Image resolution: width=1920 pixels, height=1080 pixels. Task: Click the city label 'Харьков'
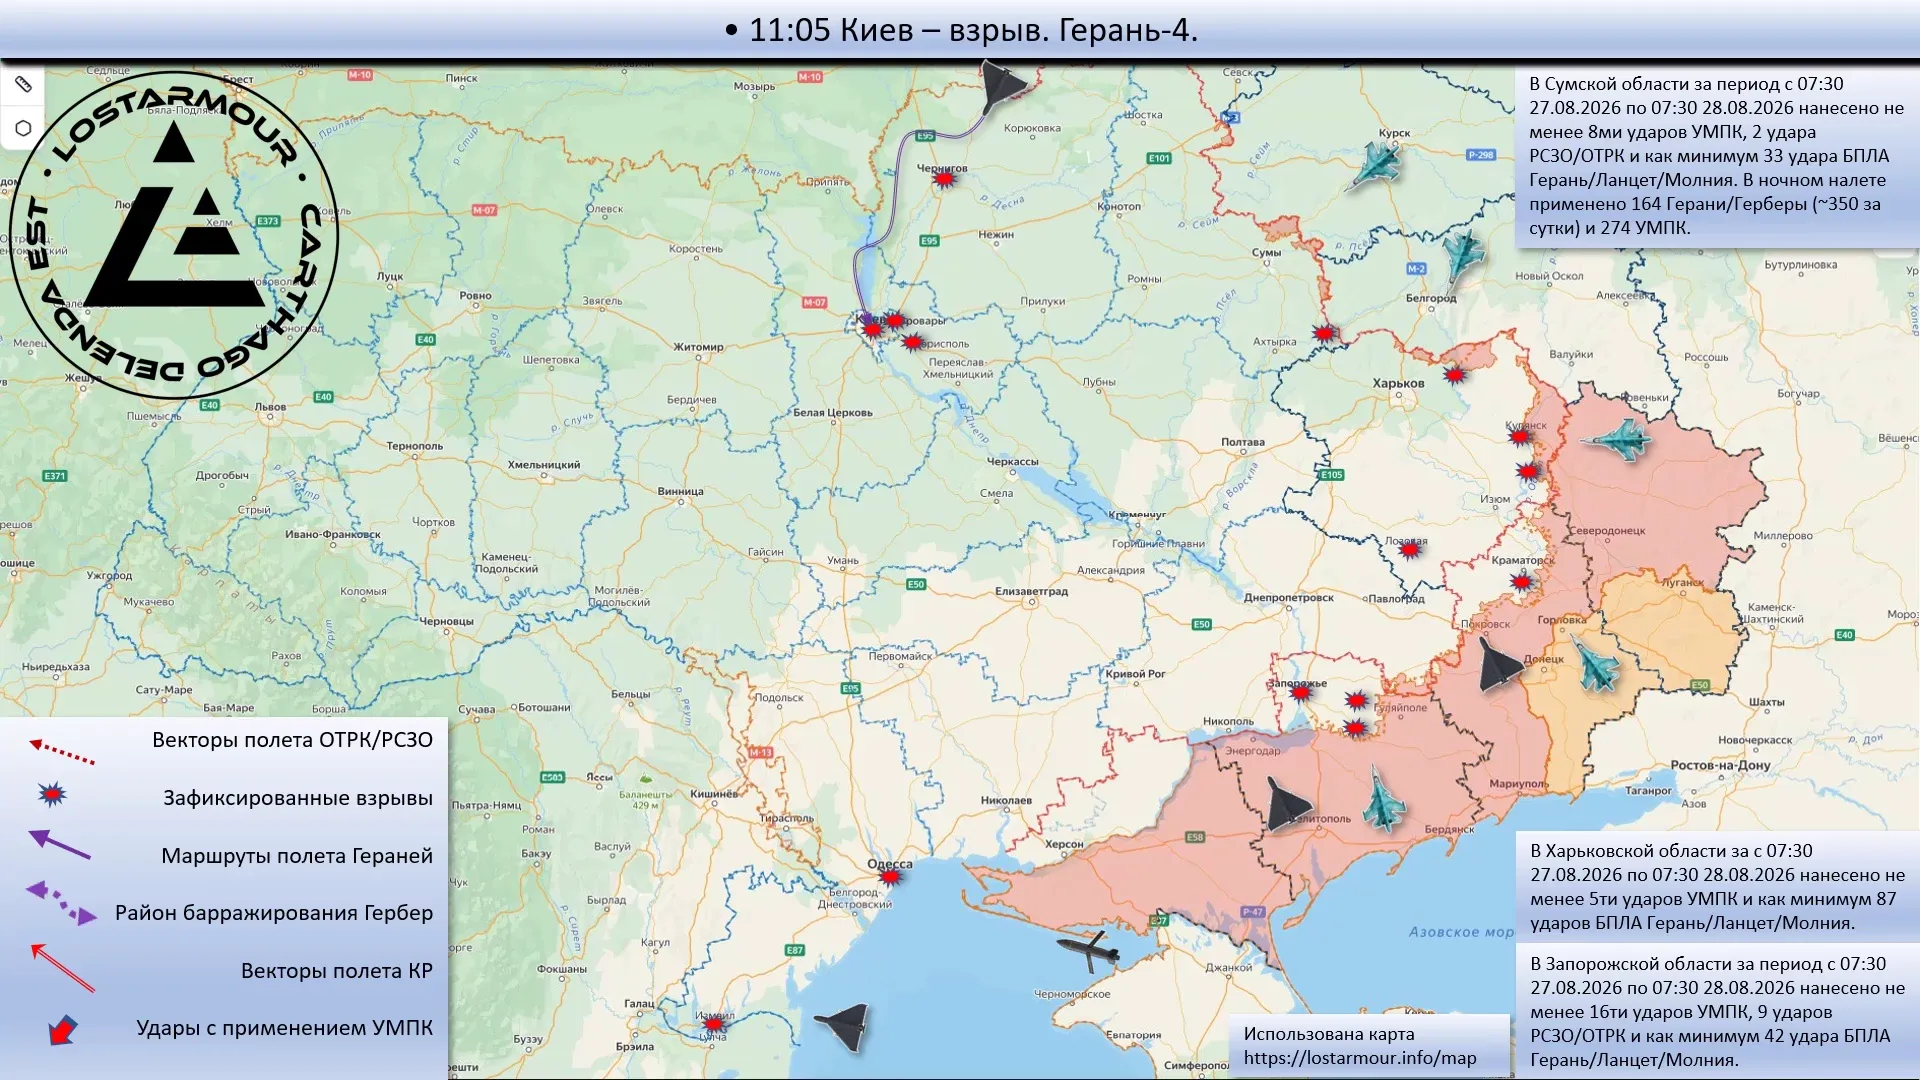1398,383
